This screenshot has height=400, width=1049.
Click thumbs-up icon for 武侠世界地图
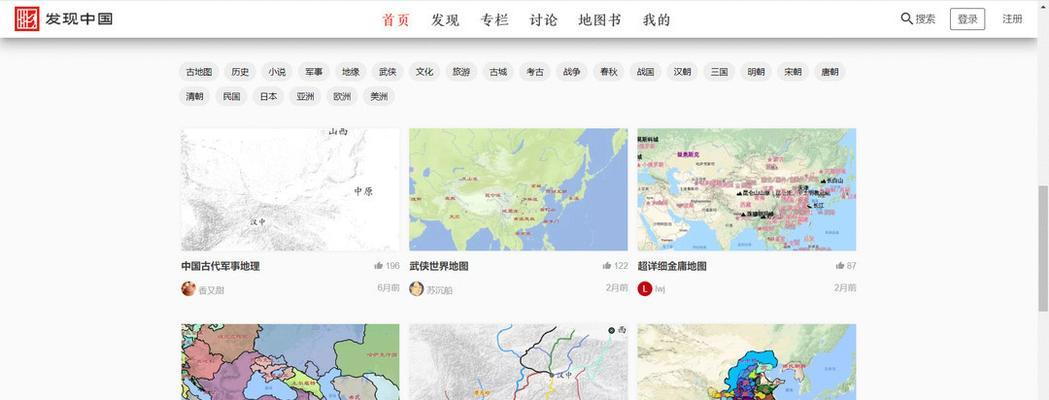click(x=607, y=266)
